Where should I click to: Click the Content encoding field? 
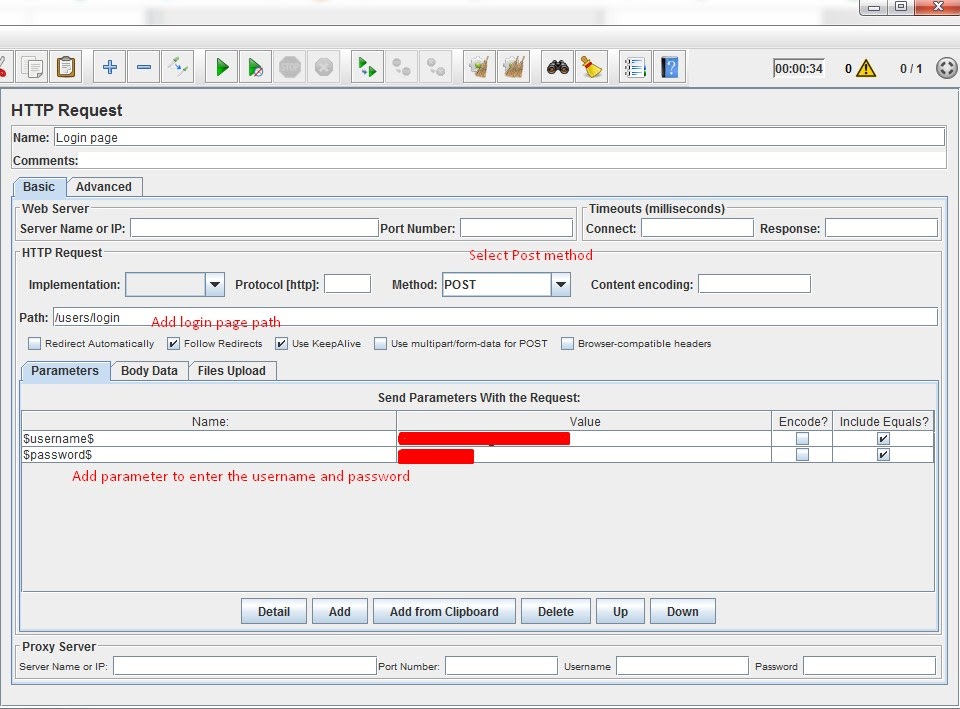[x=754, y=284]
